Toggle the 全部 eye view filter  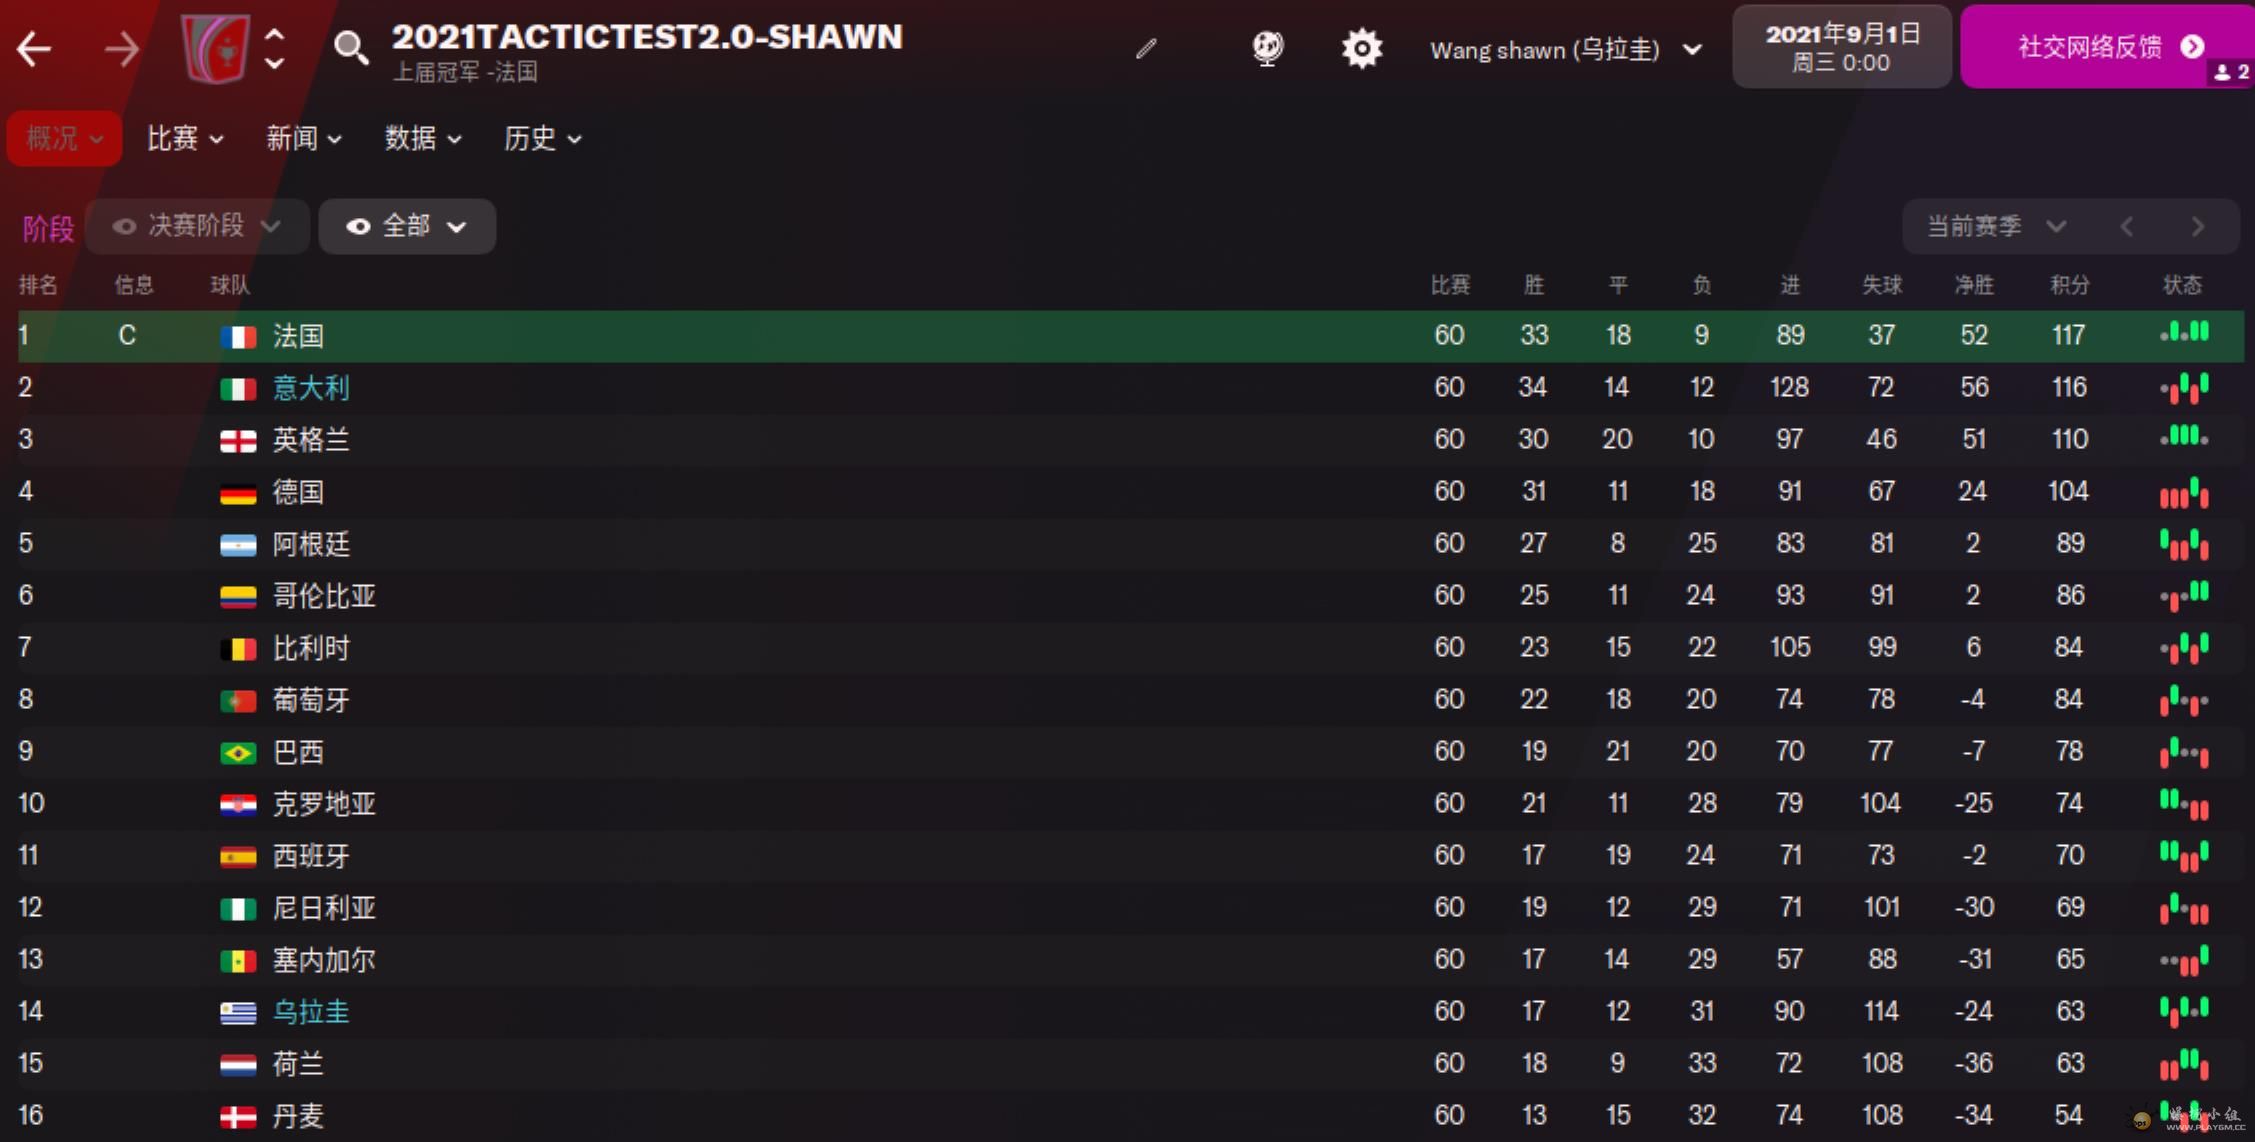[x=406, y=226]
